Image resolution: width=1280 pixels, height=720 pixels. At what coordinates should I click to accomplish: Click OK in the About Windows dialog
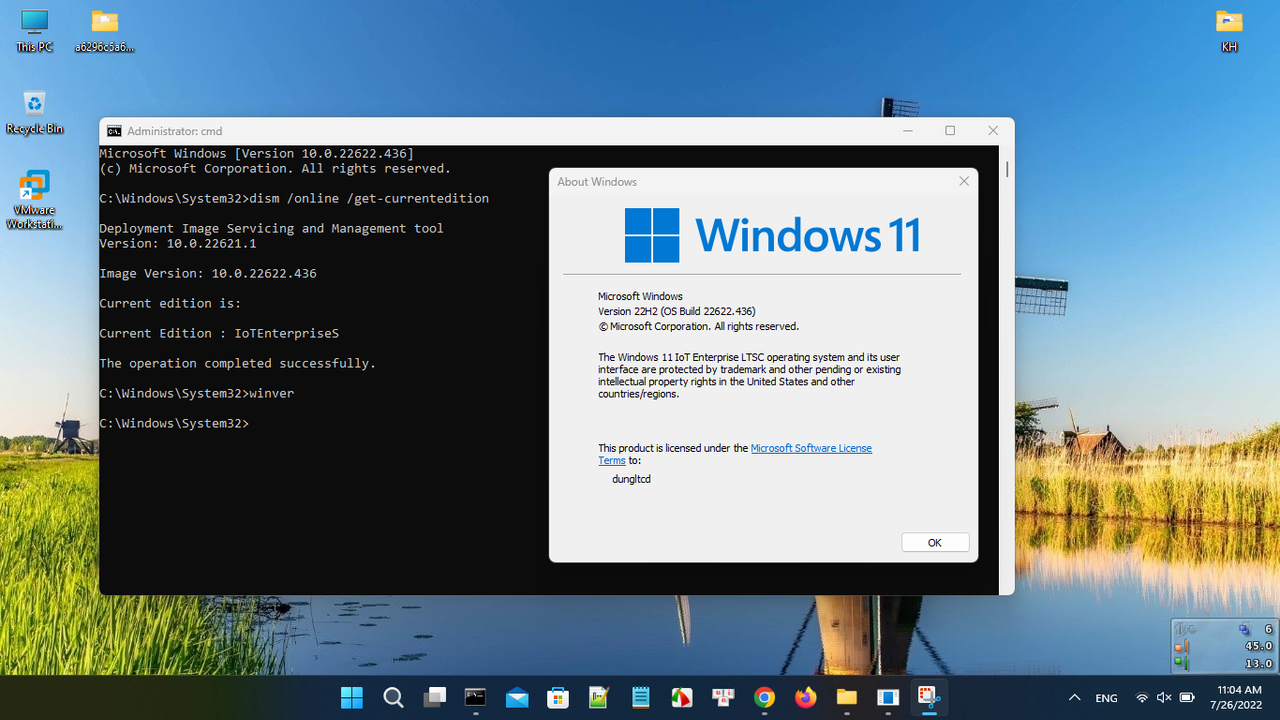pyautogui.click(x=934, y=542)
